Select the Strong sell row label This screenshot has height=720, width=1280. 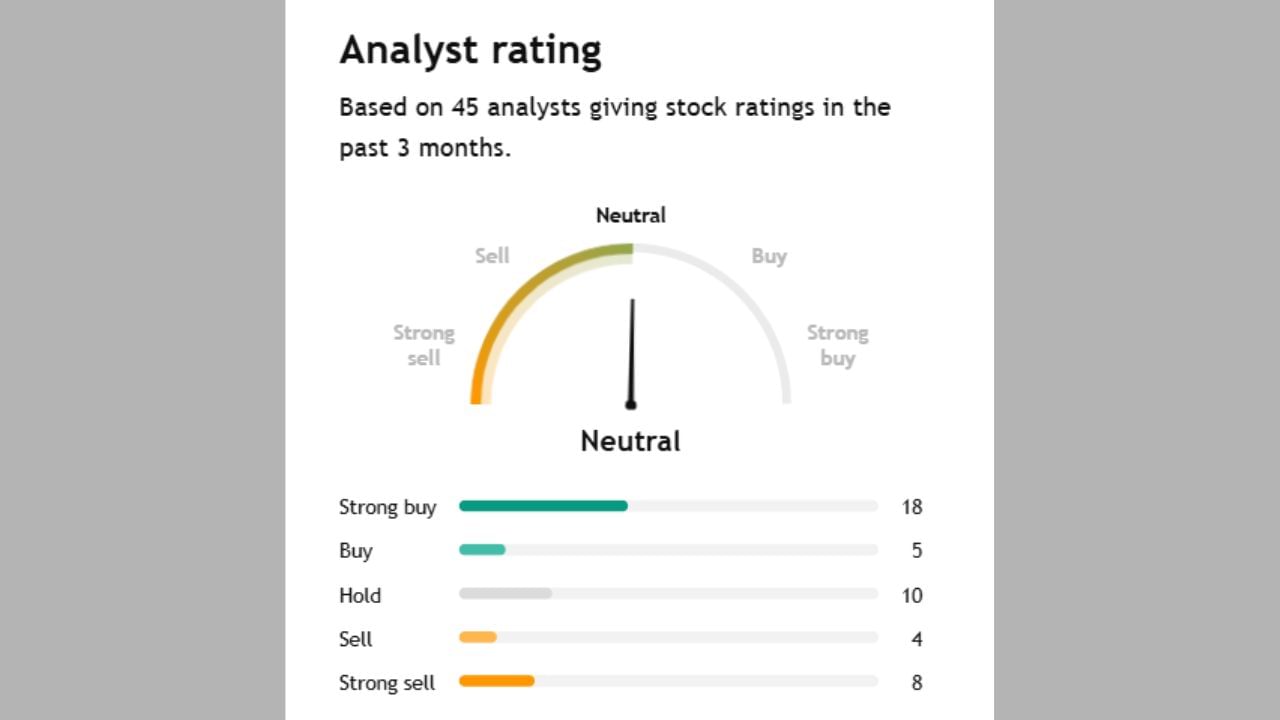[387, 683]
